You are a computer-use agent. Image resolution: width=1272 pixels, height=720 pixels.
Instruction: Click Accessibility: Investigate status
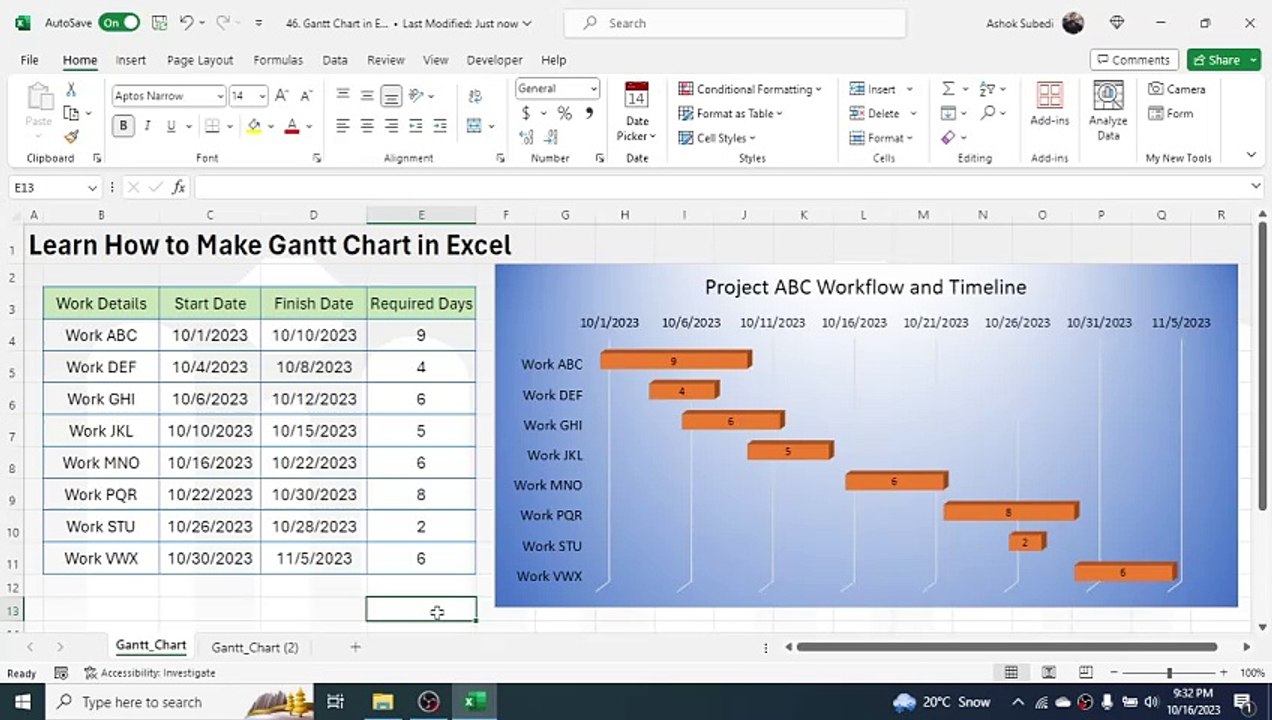click(150, 673)
